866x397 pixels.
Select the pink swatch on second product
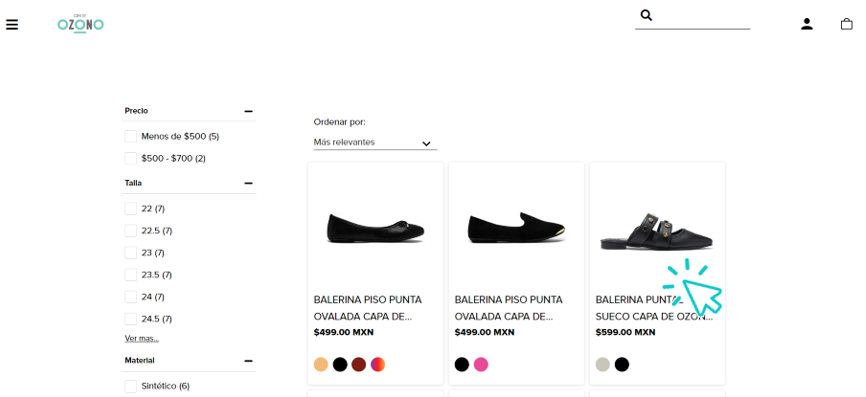(x=481, y=364)
